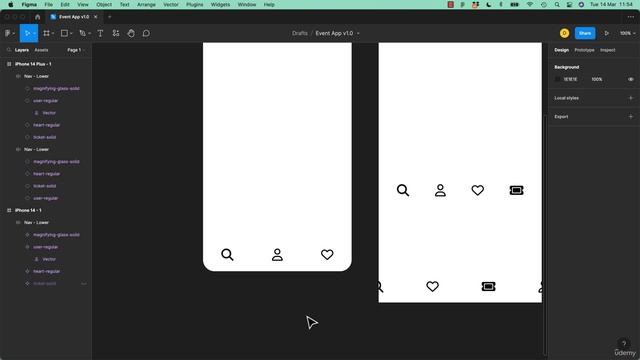Select the Layers tab
Screen dimensions: 640x360
pyautogui.click(x=22, y=50)
